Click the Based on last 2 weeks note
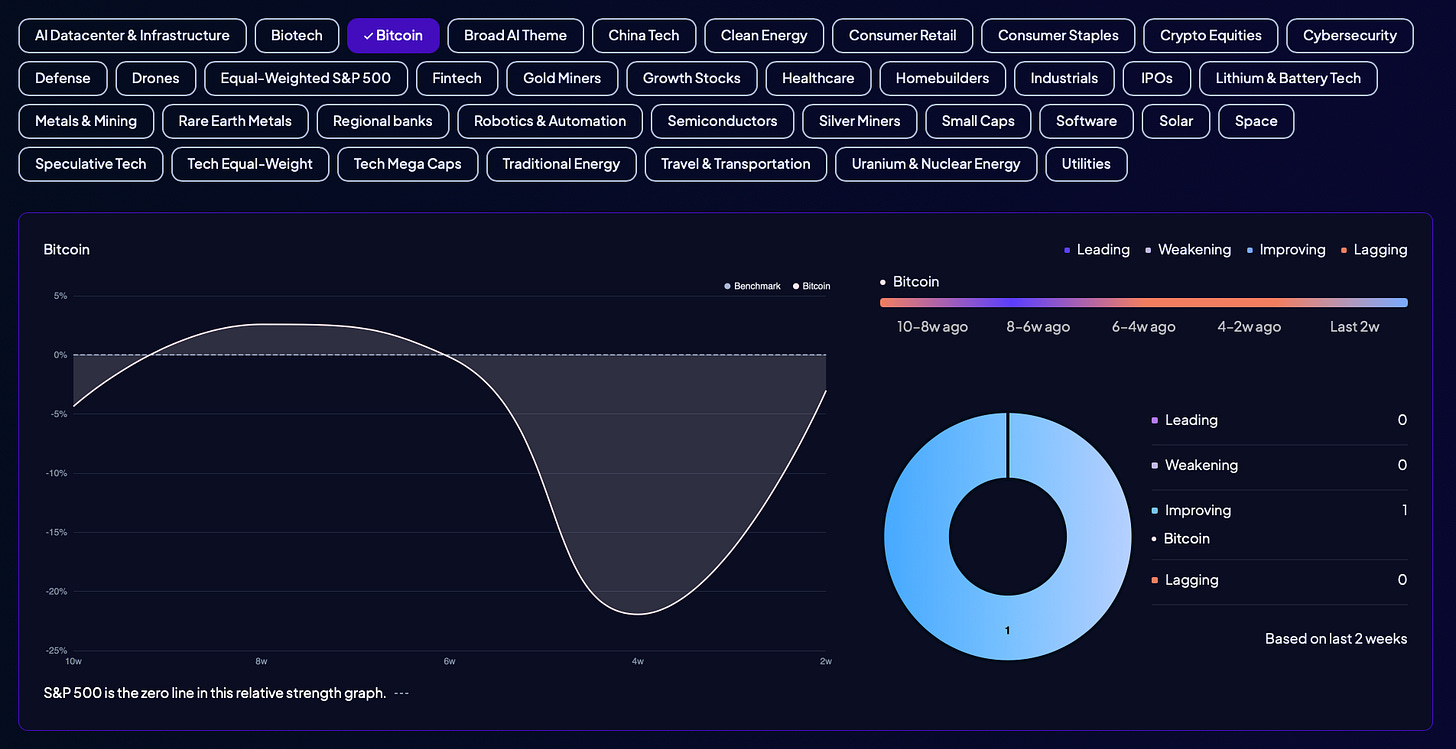The image size is (1456, 749). tap(1336, 638)
